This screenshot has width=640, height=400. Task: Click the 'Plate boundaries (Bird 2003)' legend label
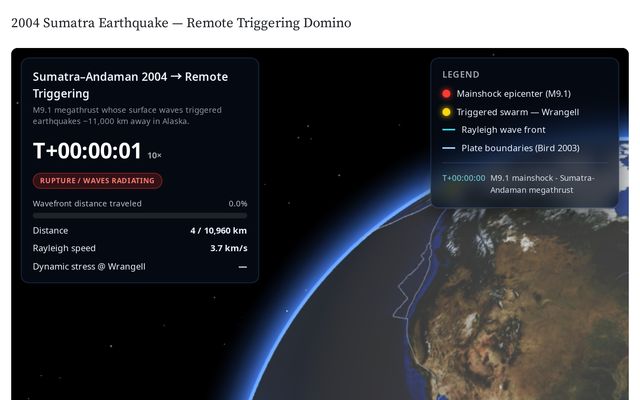pyautogui.click(x=520, y=148)
